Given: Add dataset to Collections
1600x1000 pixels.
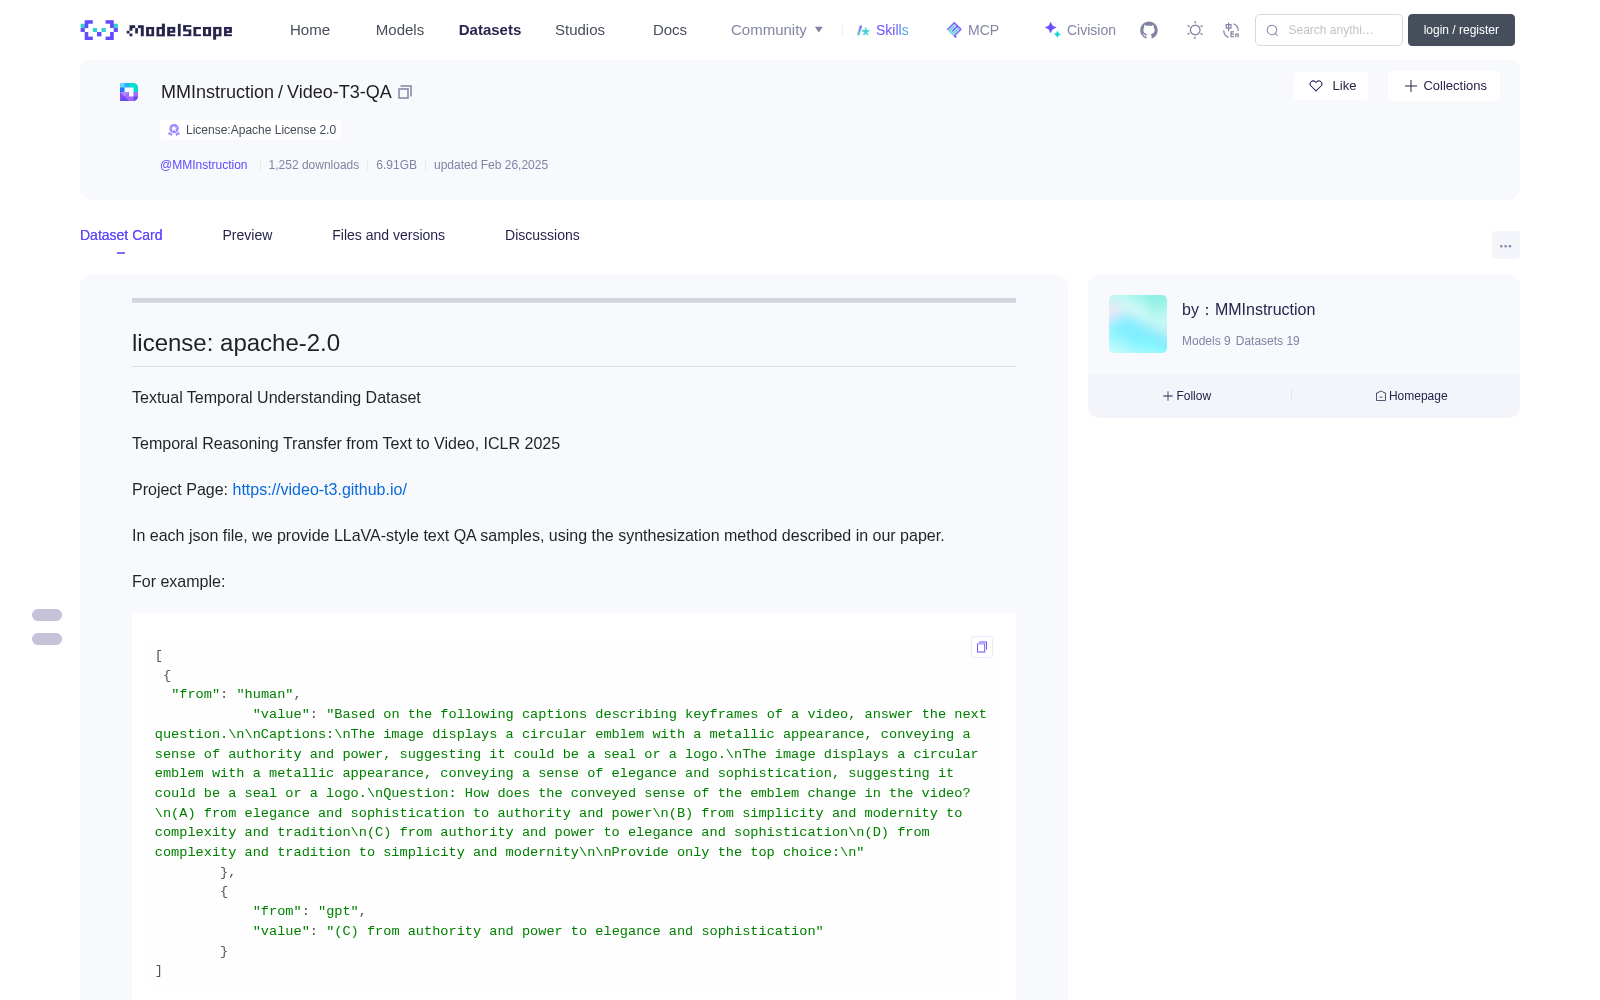Looking at the screenshot, I should pyautogui.click(x=1444, y=86).
